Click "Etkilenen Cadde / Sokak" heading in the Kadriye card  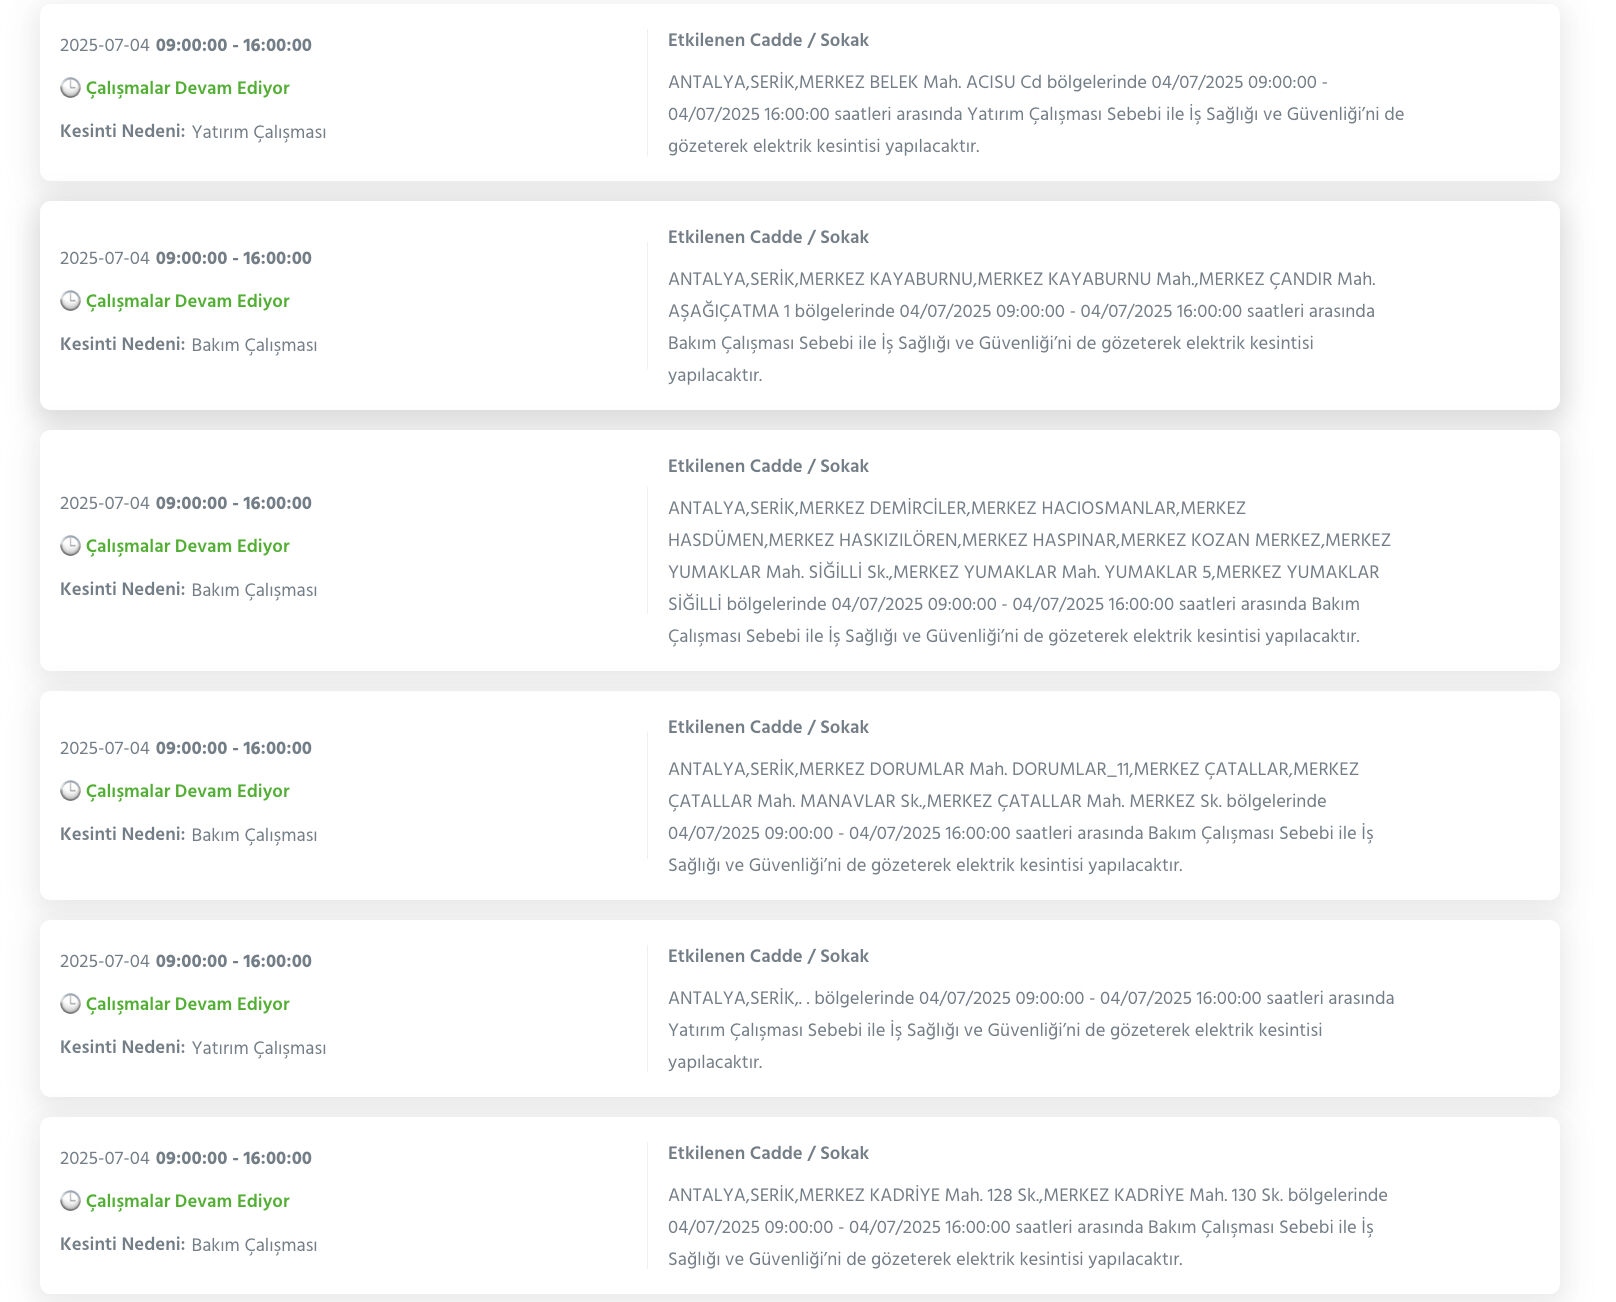[768, 1153]
